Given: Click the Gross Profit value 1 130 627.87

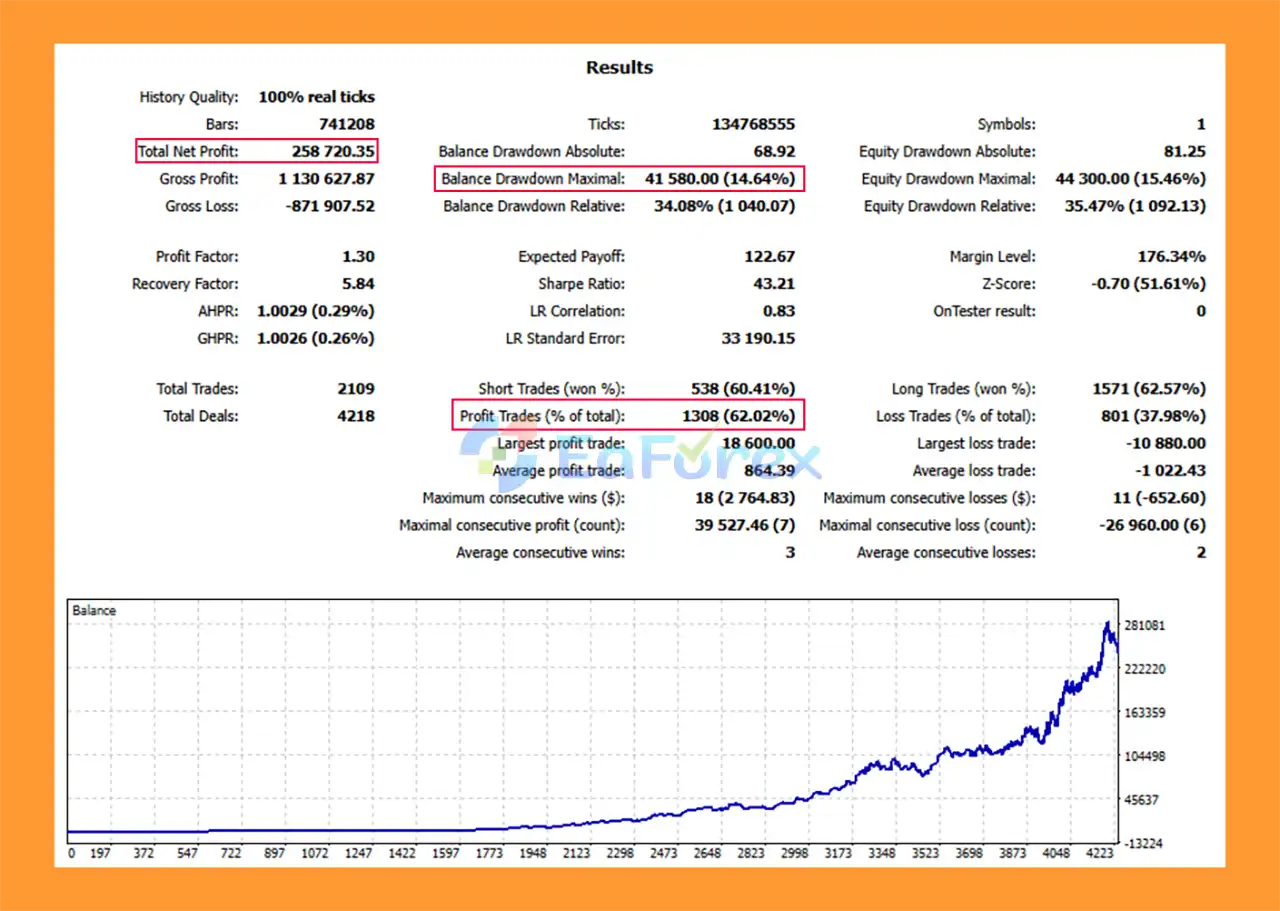Looking at the screenshot, I should point(326,179).
